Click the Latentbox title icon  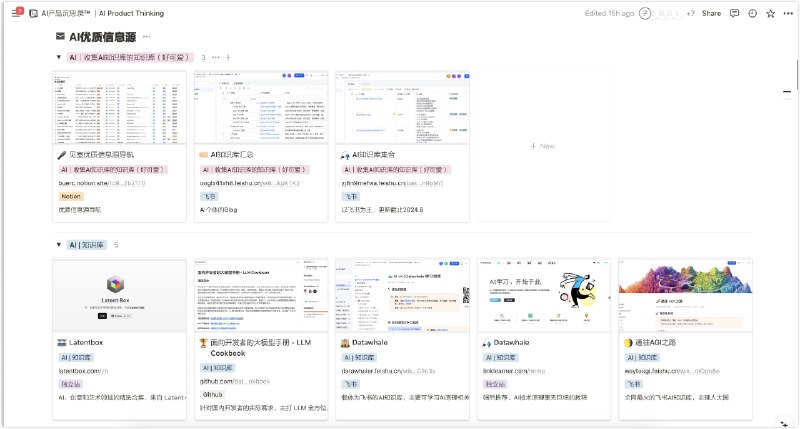tap(62, 343)
